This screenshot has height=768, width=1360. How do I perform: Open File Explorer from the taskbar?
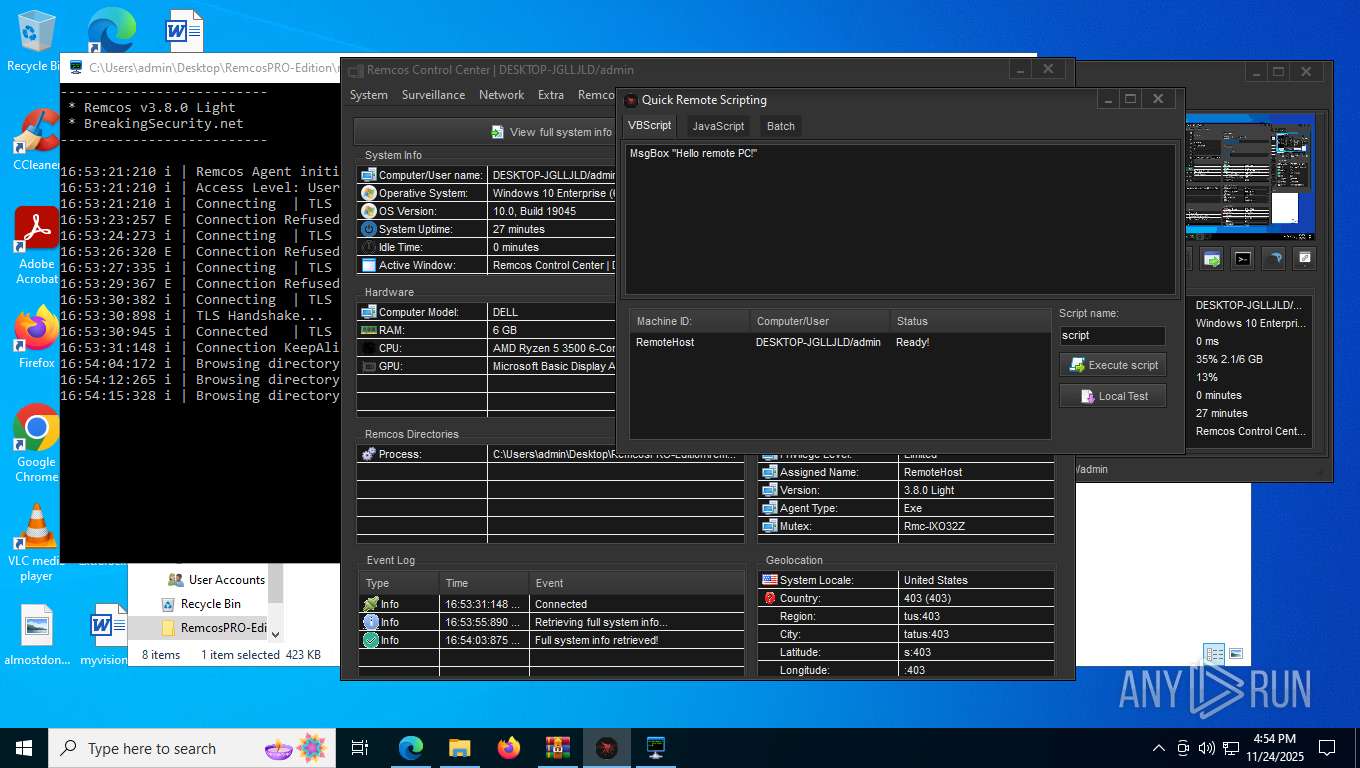(460, 747)
